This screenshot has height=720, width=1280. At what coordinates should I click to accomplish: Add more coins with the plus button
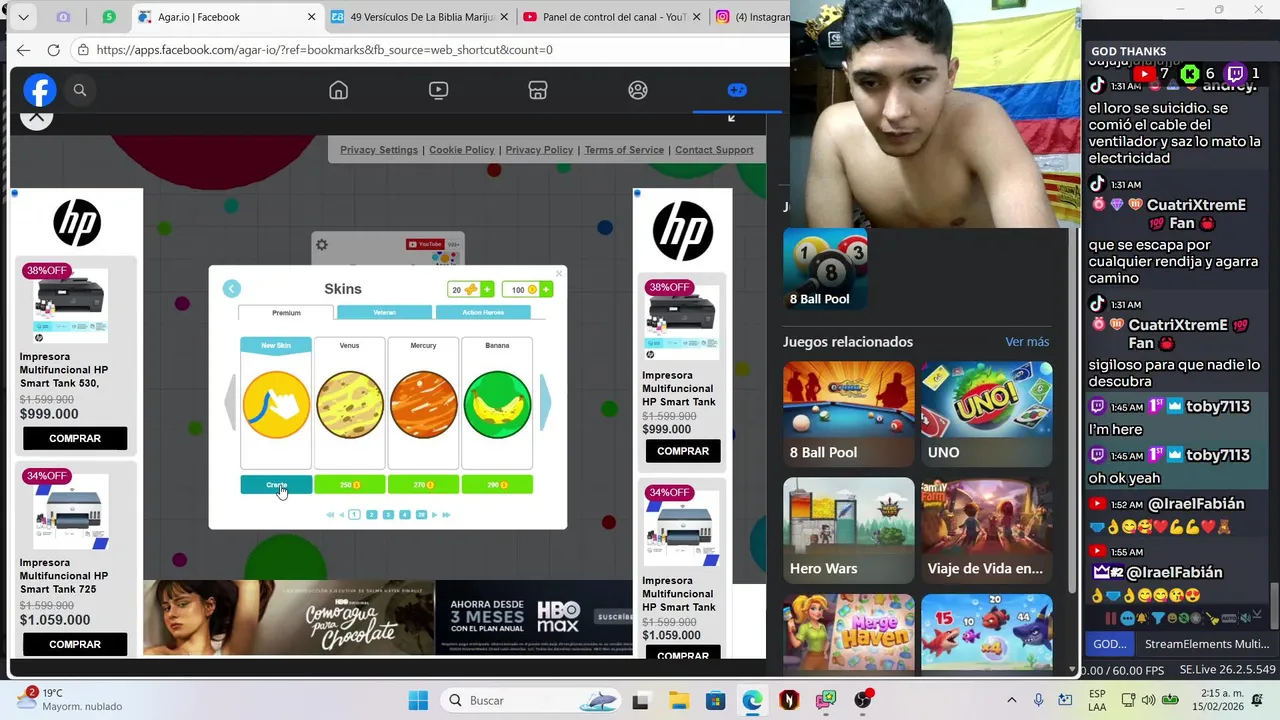pyautogui.click(x=545, y=290)
